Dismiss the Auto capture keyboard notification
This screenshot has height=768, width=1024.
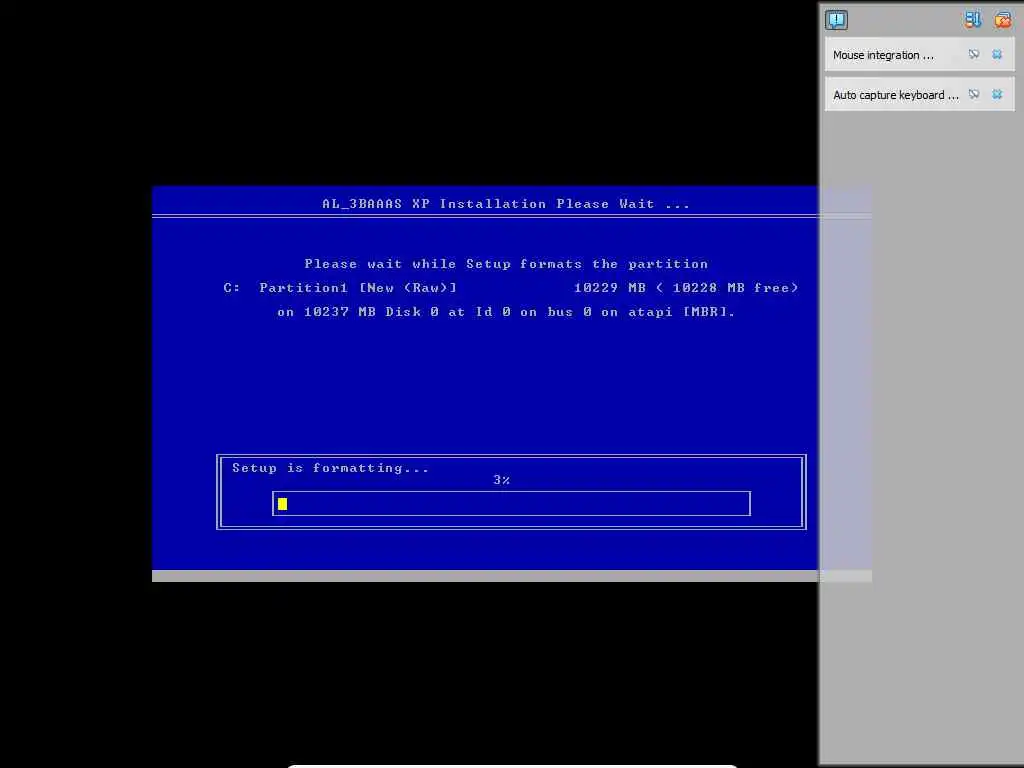tap(997, 95)
